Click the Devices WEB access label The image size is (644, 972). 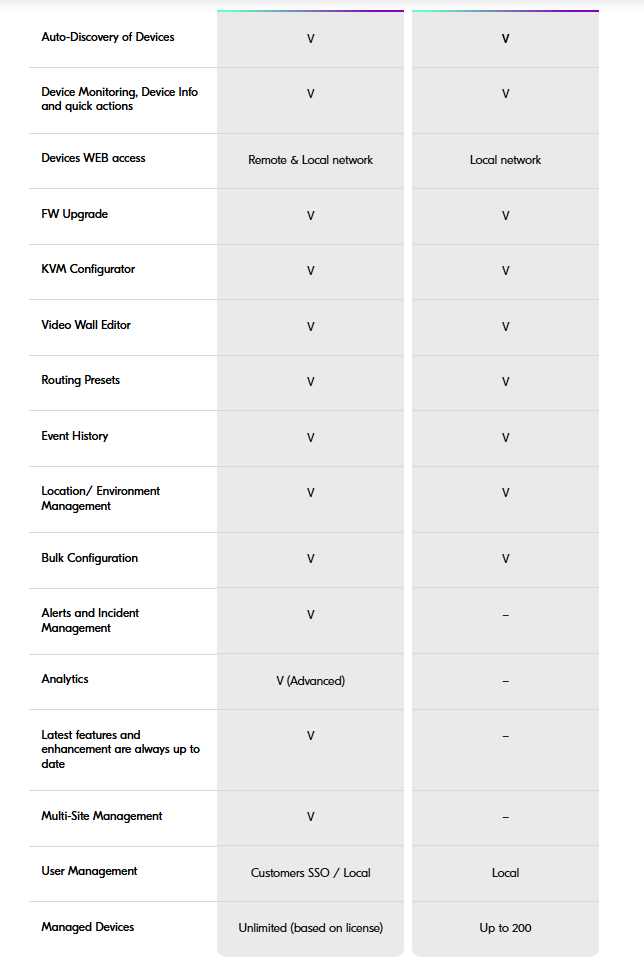pos(93,158)
